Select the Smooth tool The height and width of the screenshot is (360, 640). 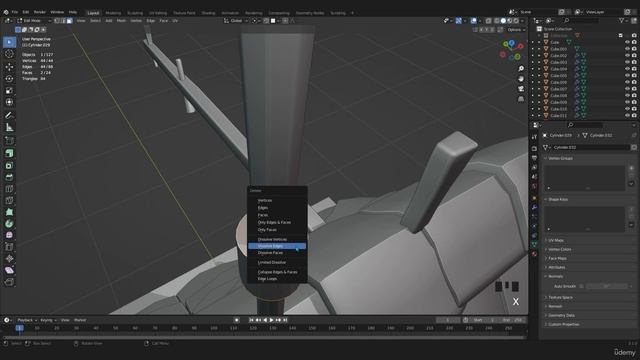(9, 235)
